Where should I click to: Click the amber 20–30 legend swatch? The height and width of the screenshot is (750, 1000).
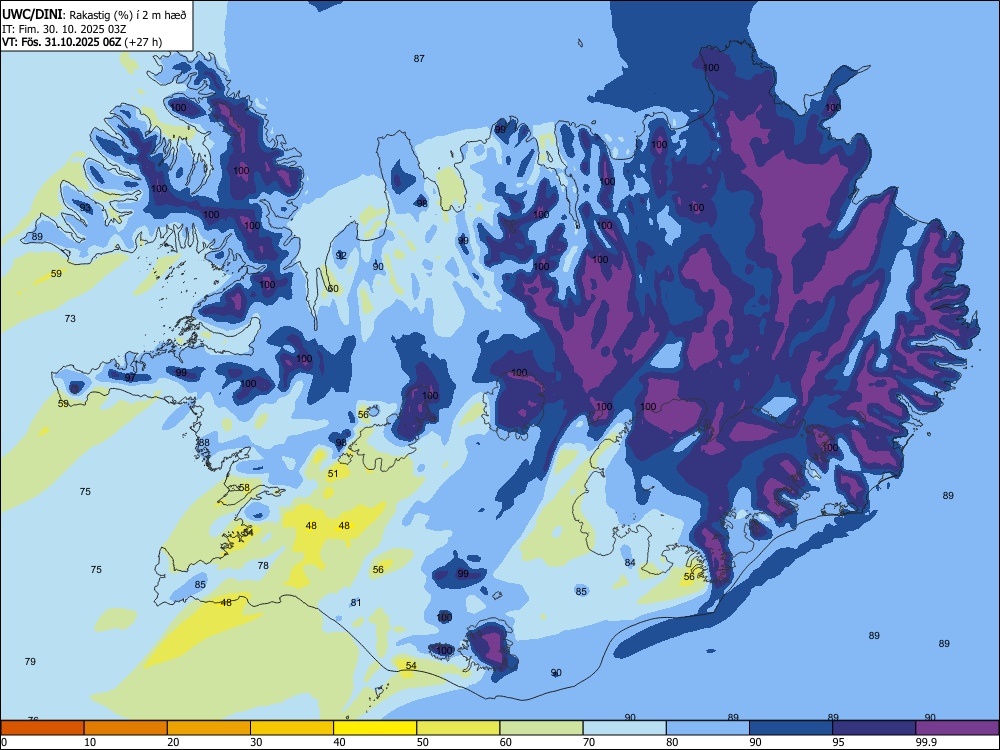pos(209,728)
